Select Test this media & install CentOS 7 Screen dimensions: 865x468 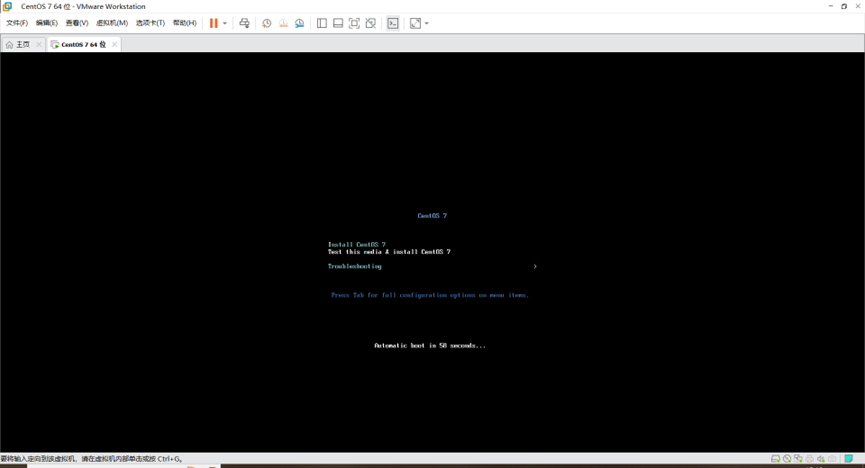(389, 252)
